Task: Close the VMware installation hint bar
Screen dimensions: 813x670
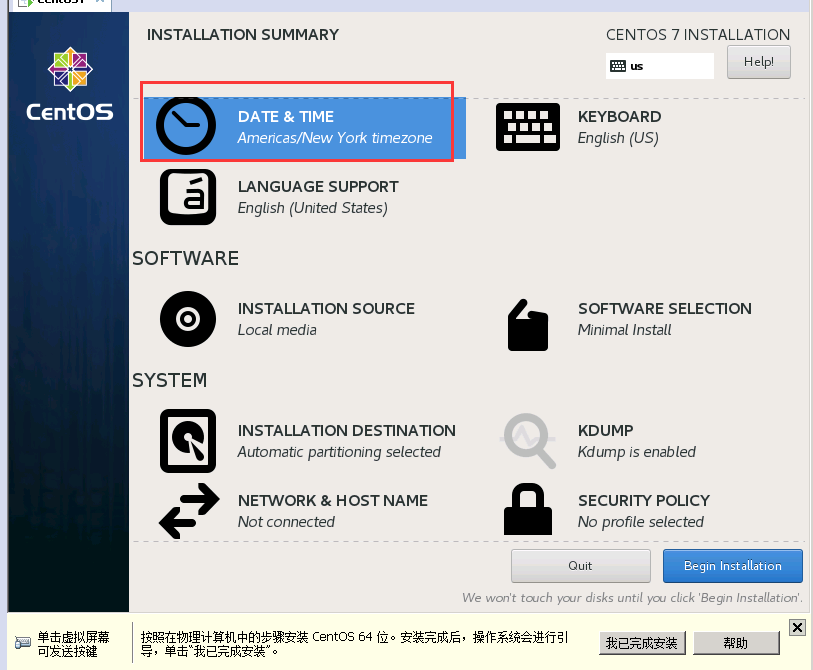Action: (797, 627)
